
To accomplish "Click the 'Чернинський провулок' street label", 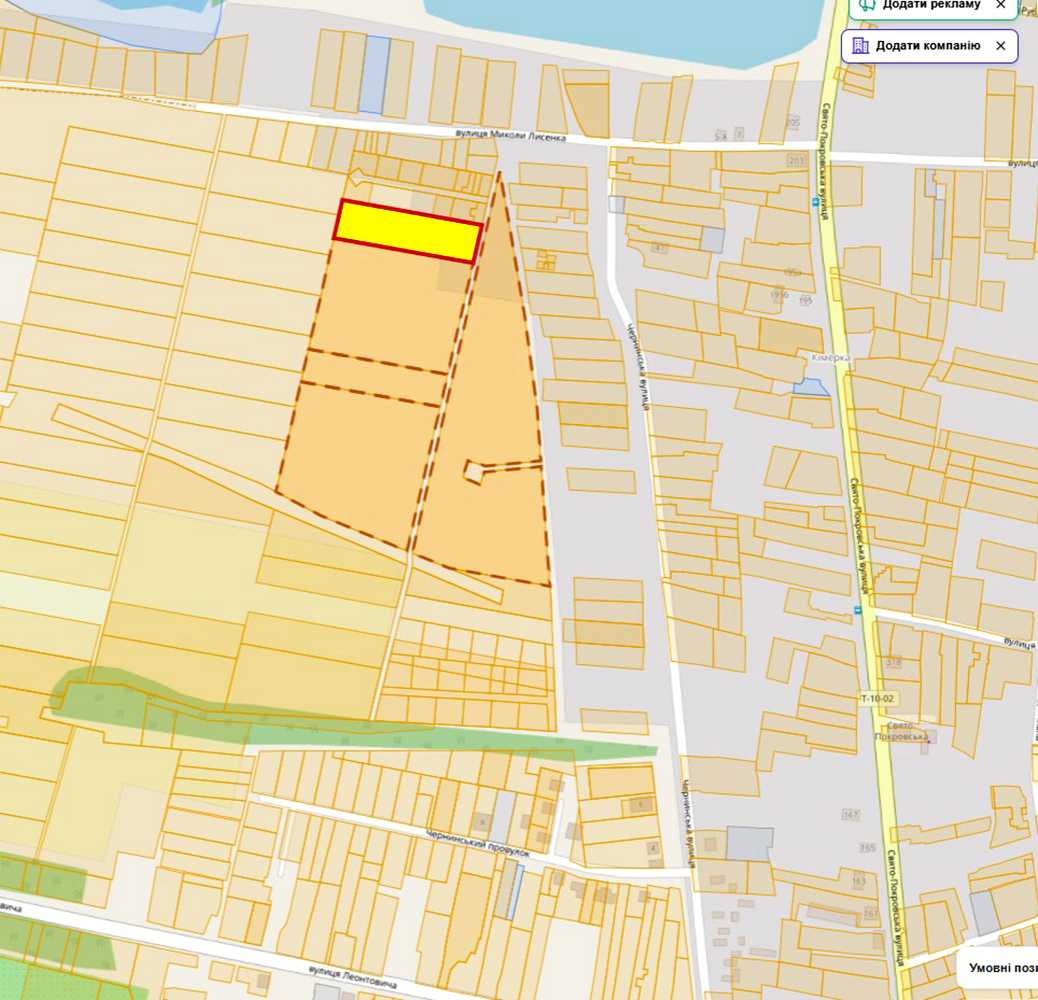I will [x=477, y=843].
